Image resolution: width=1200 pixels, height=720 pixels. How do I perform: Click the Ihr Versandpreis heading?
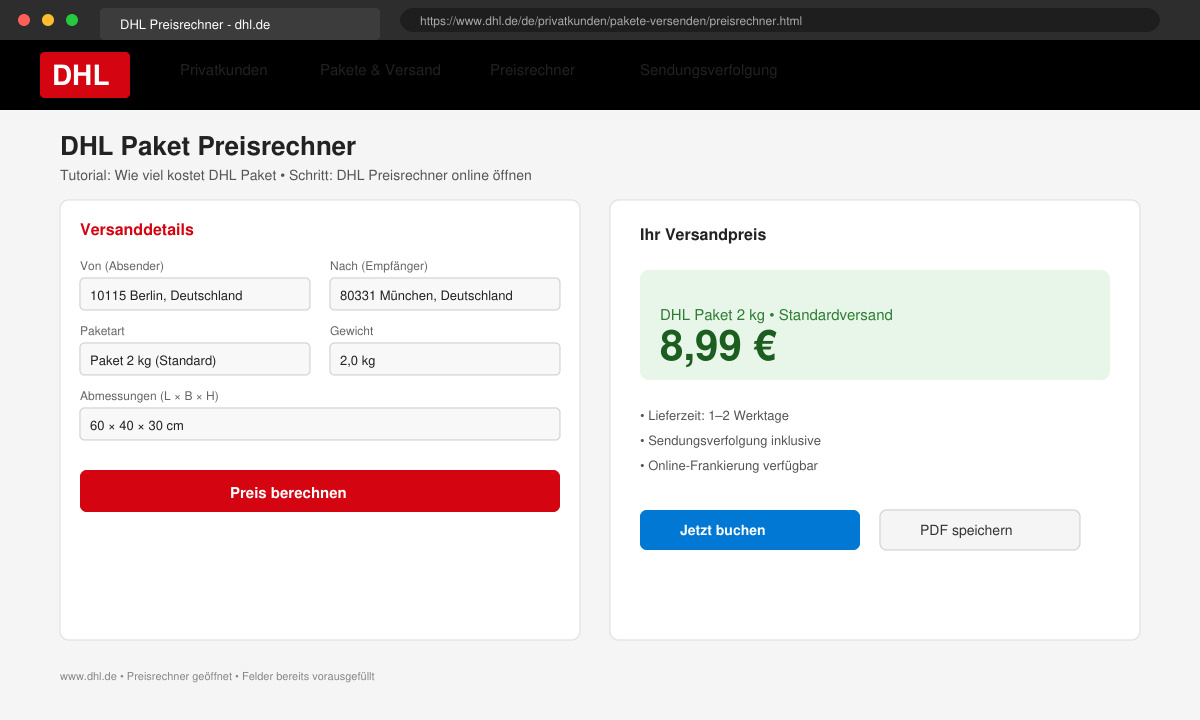703,235
